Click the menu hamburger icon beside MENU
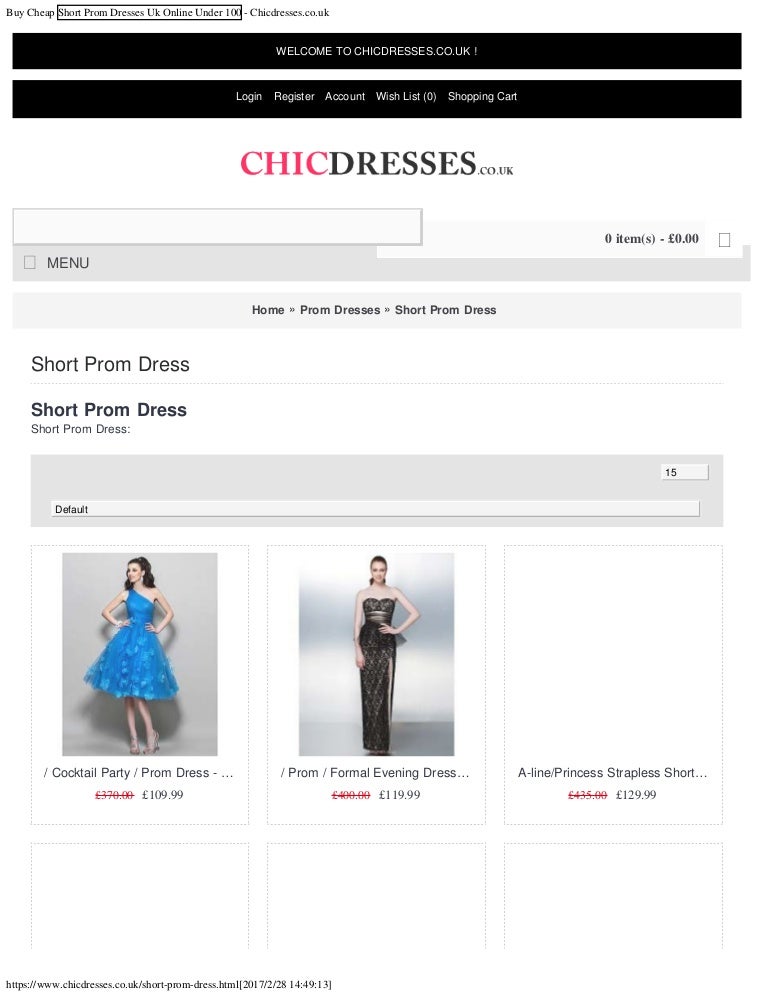 tap(30, 262)
